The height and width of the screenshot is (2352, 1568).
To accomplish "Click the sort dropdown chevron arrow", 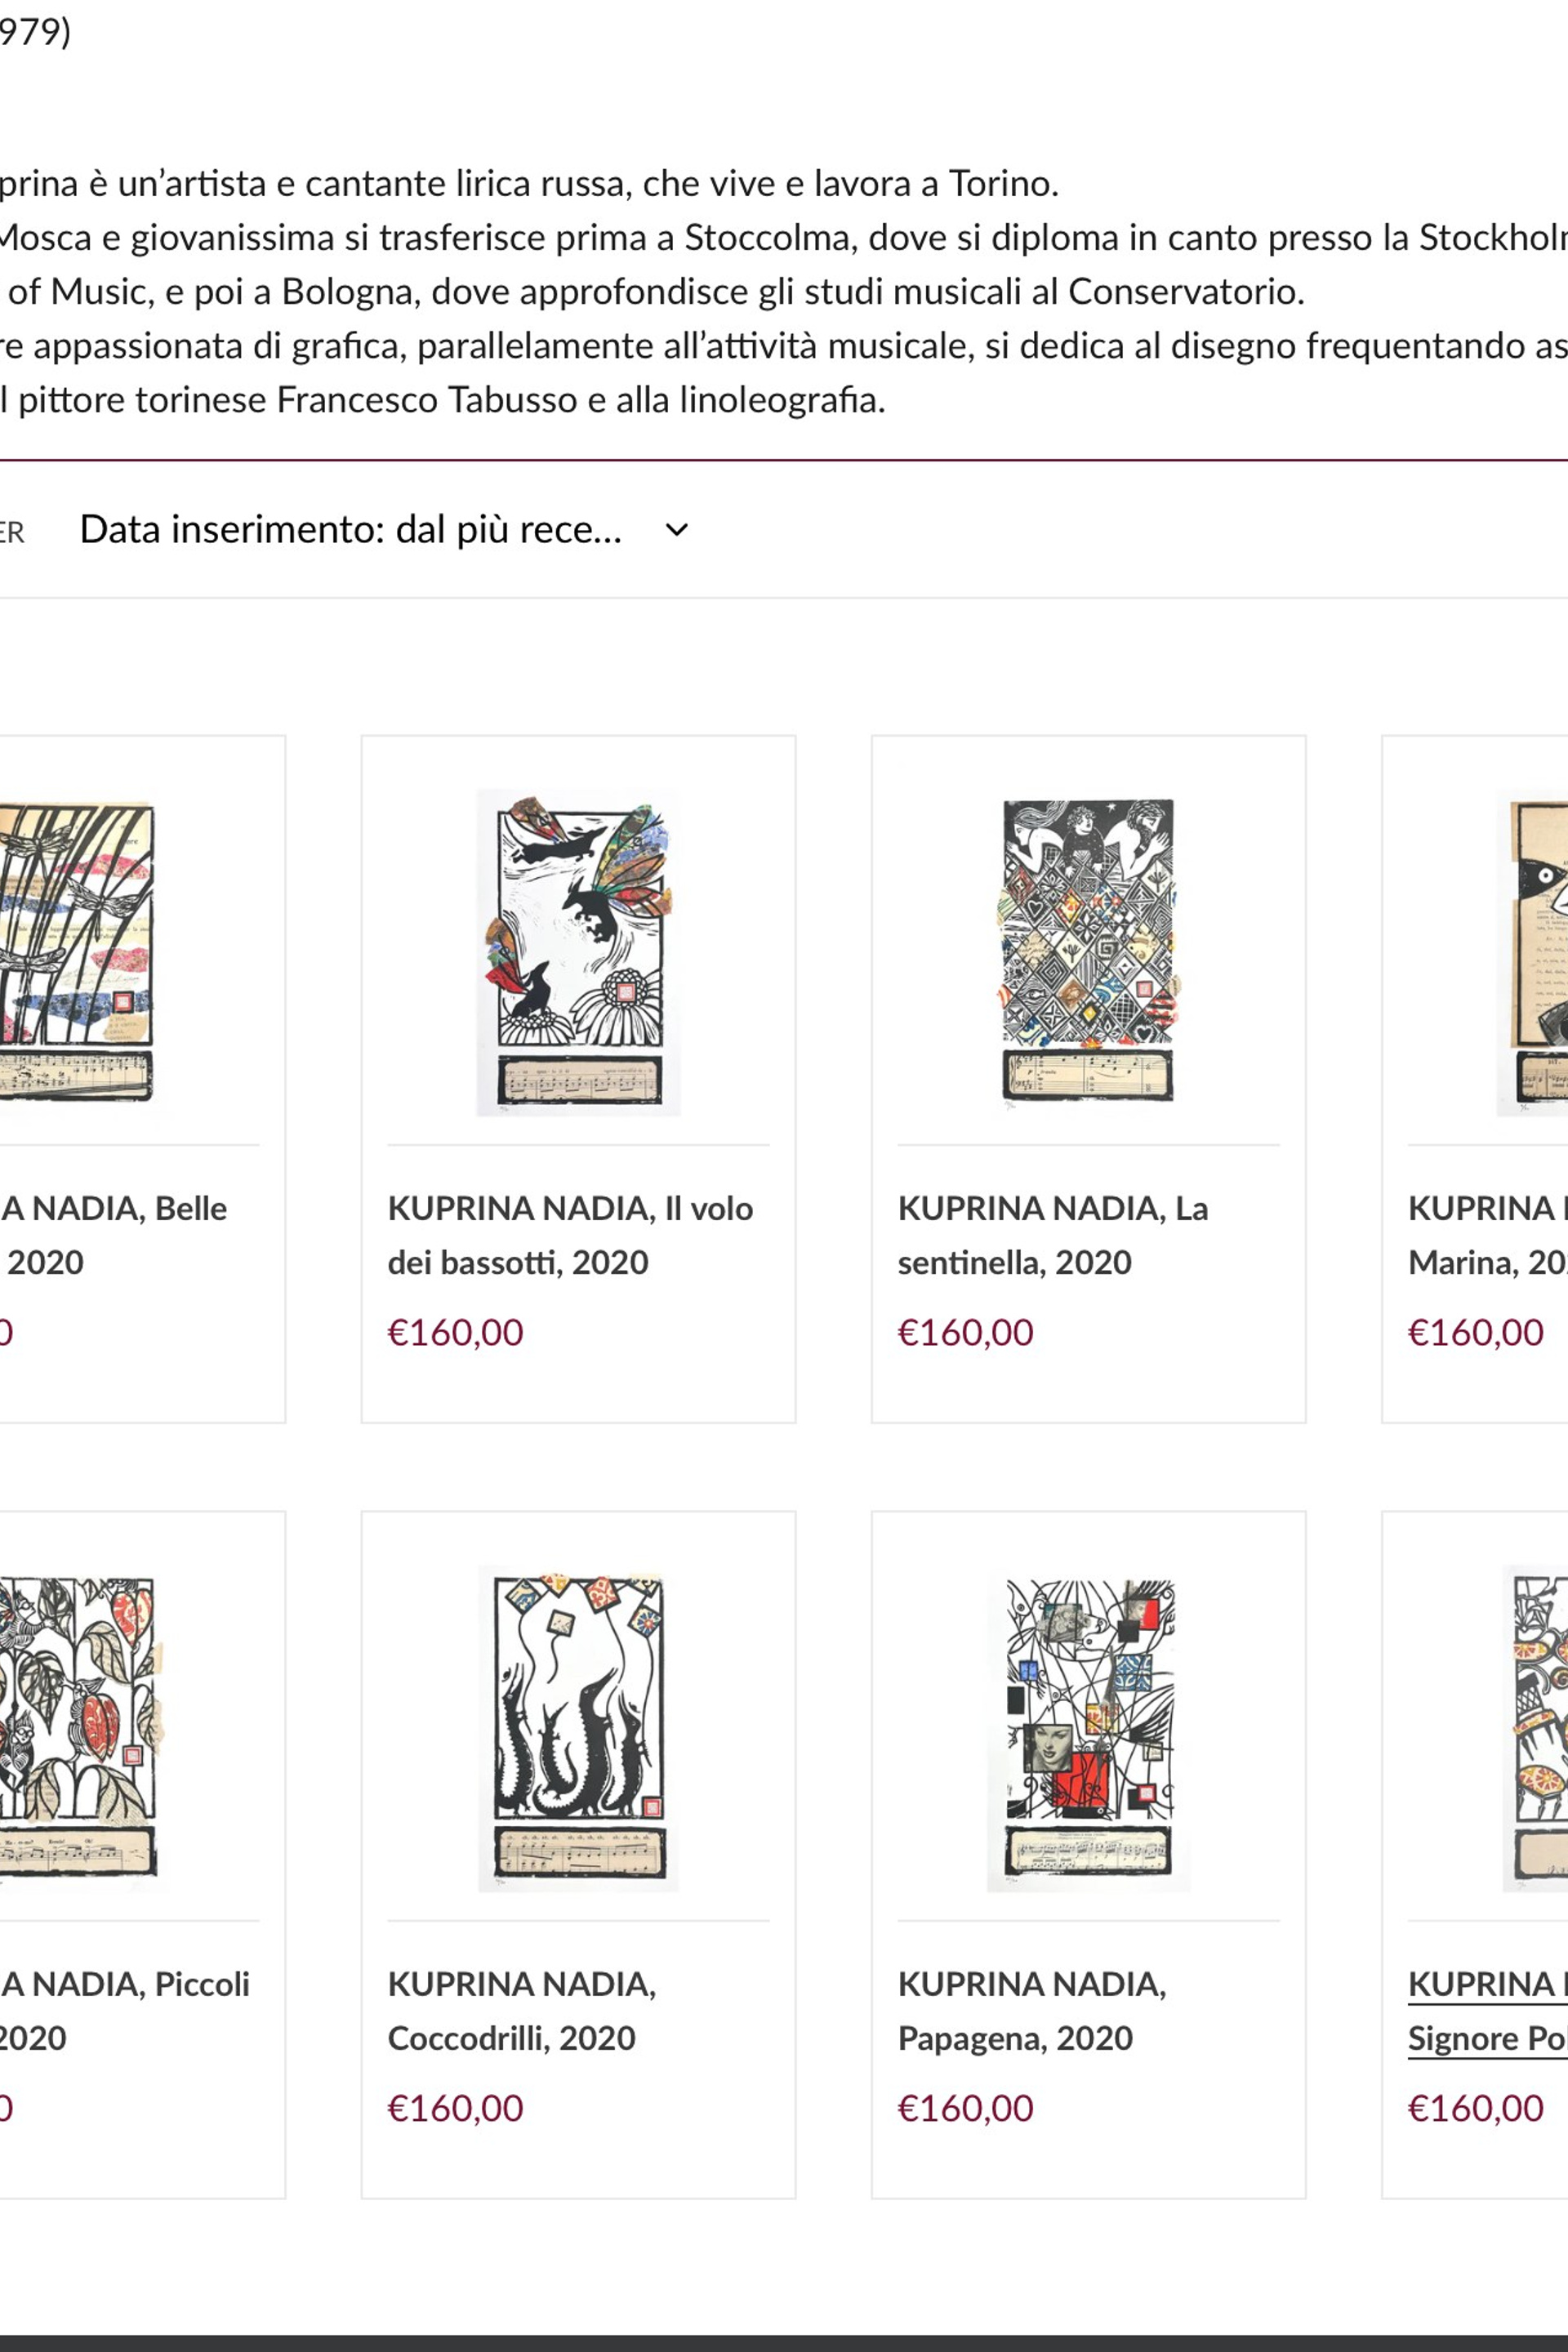I will click(x=677, y=530).
